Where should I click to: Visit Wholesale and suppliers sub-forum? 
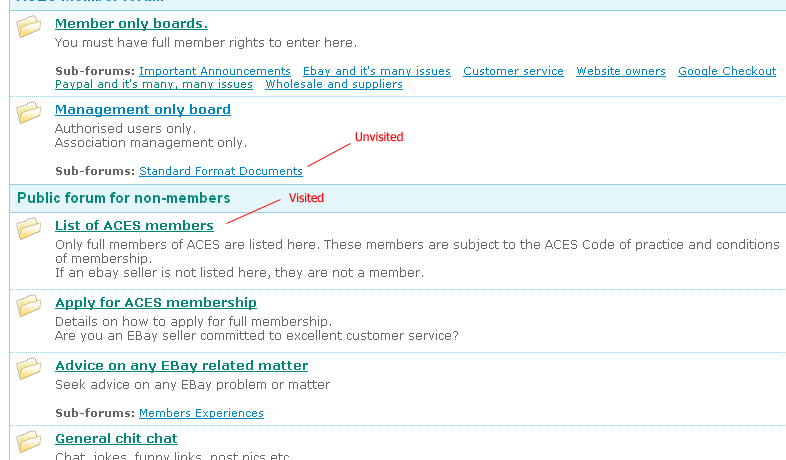[334, 84]
